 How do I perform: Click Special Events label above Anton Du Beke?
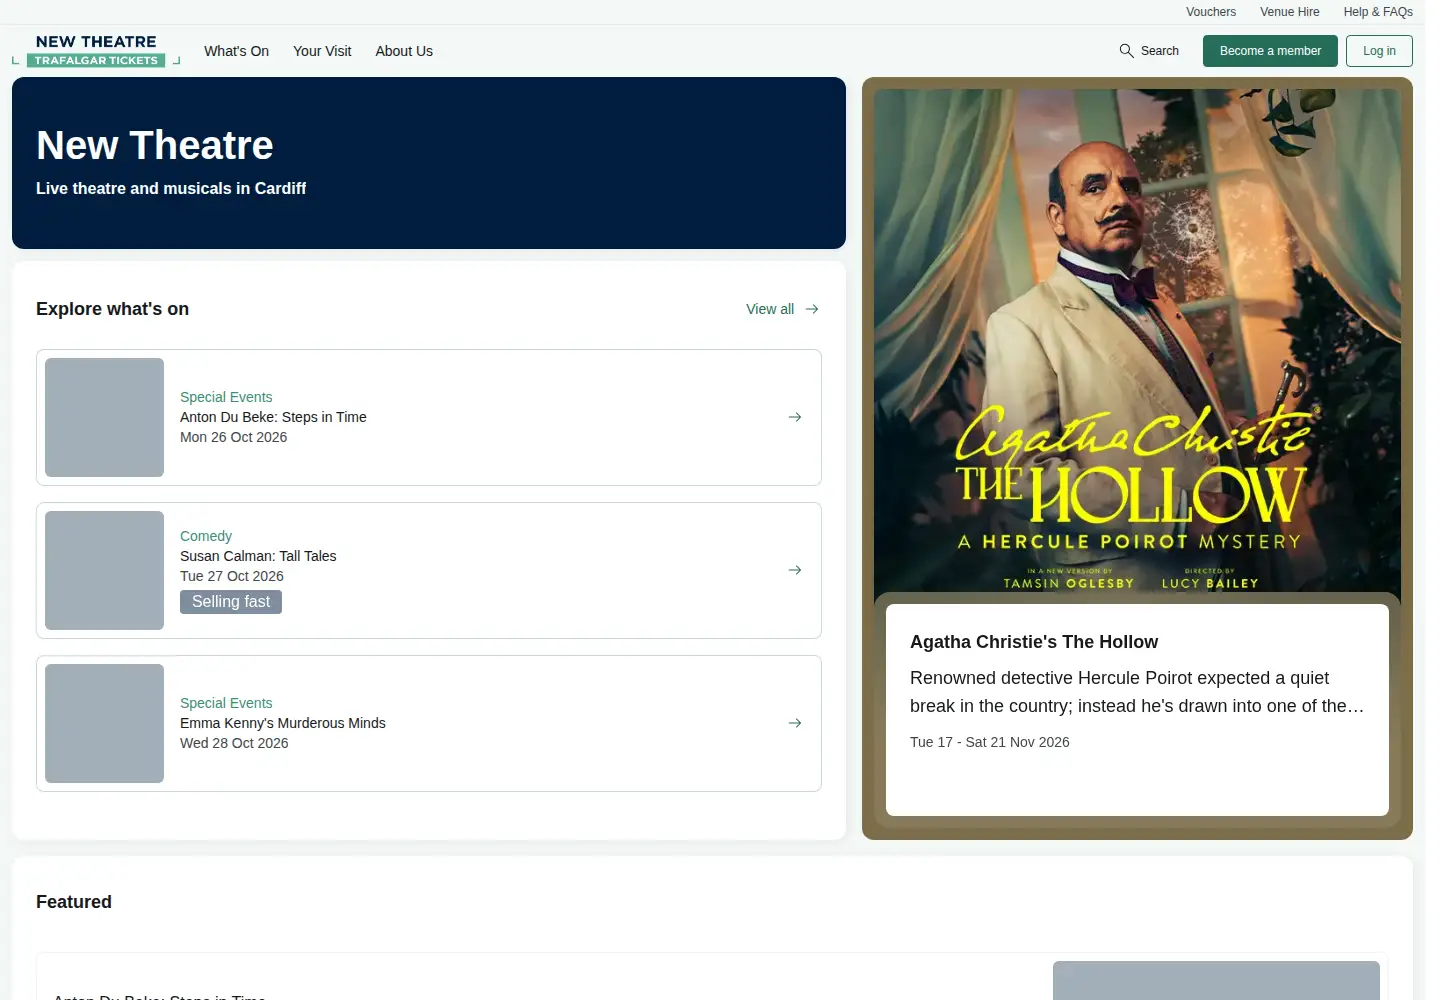[226, 397]
